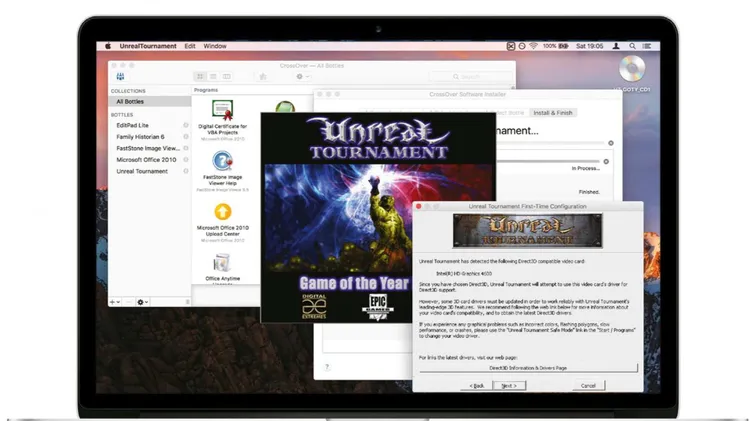Screen dimensions: 750x421
Task: Click the EditPad Lite bottle status indicator
Action: tap(186, 125)
